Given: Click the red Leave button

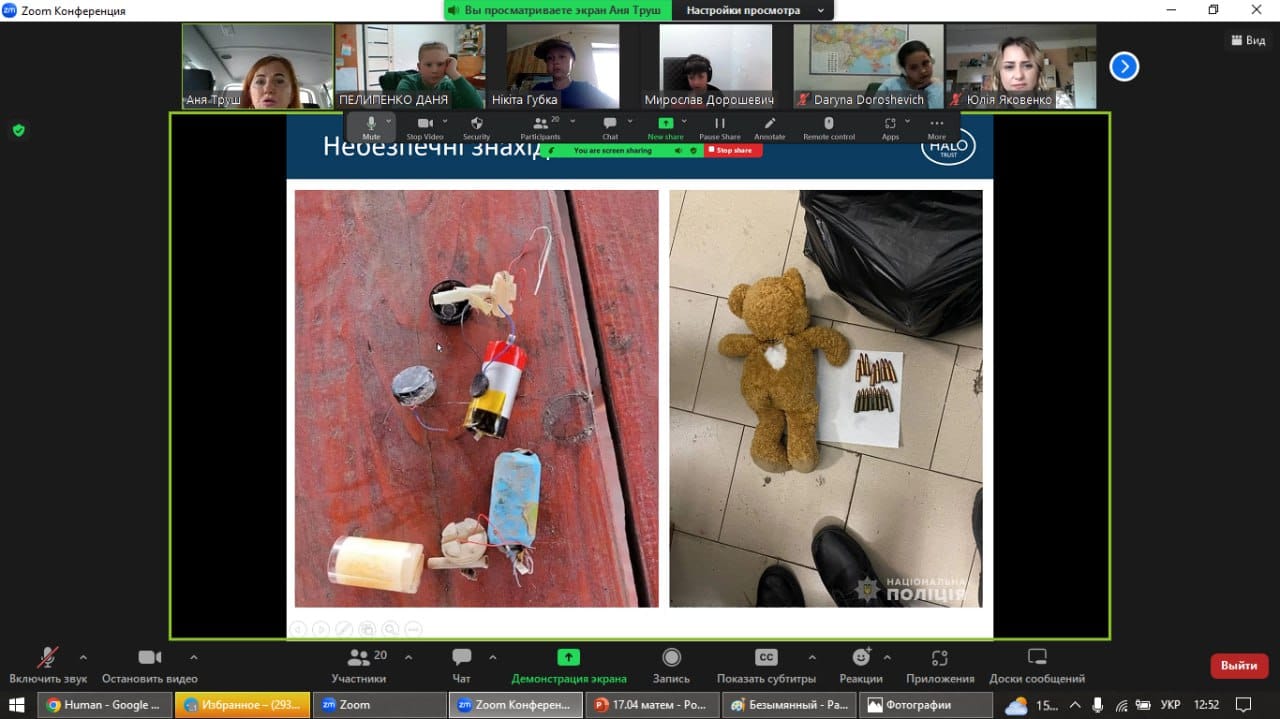Looking at the screenshot, I should pyautogui.click(x=1238, y=666).
